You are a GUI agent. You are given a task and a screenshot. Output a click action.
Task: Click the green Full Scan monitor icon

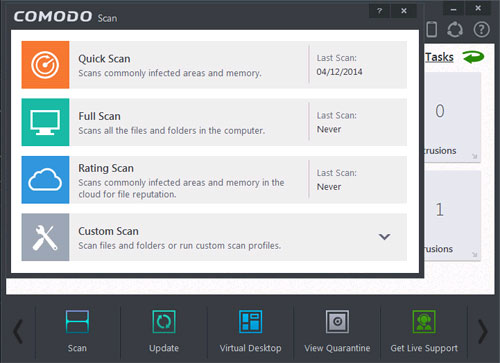45,122
